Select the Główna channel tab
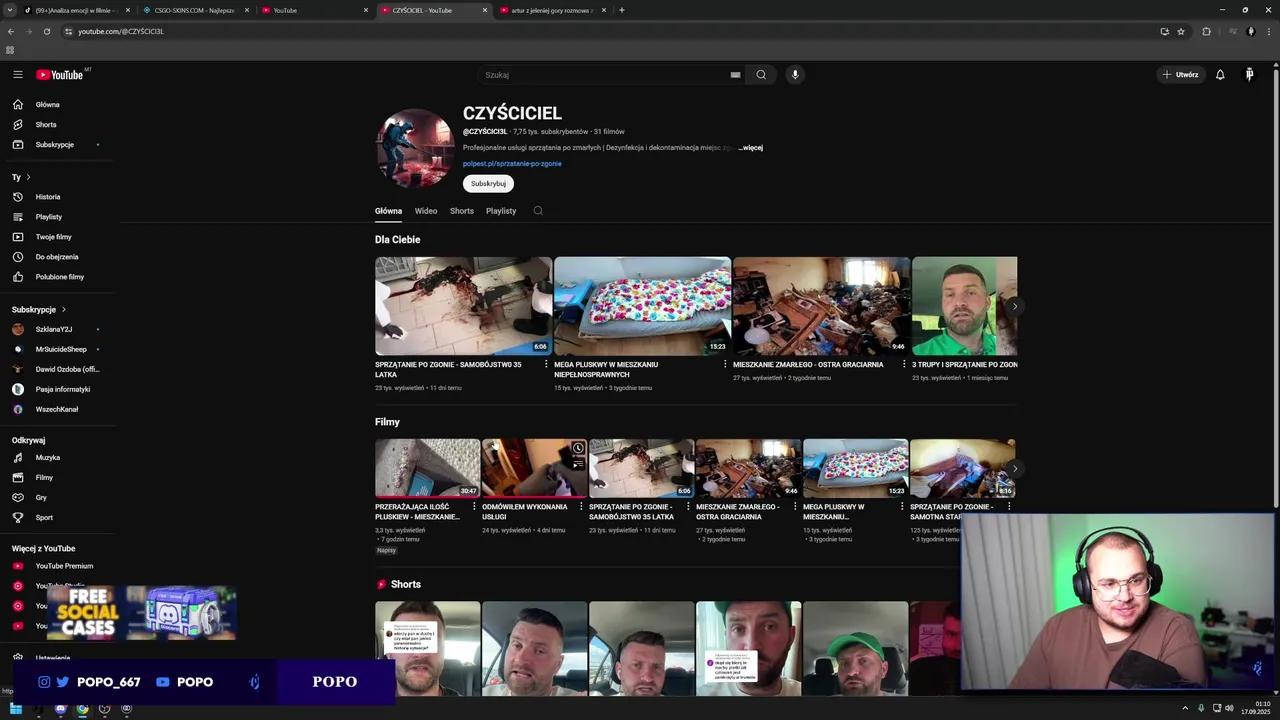The image size is (1280, 720). (388, 211)
